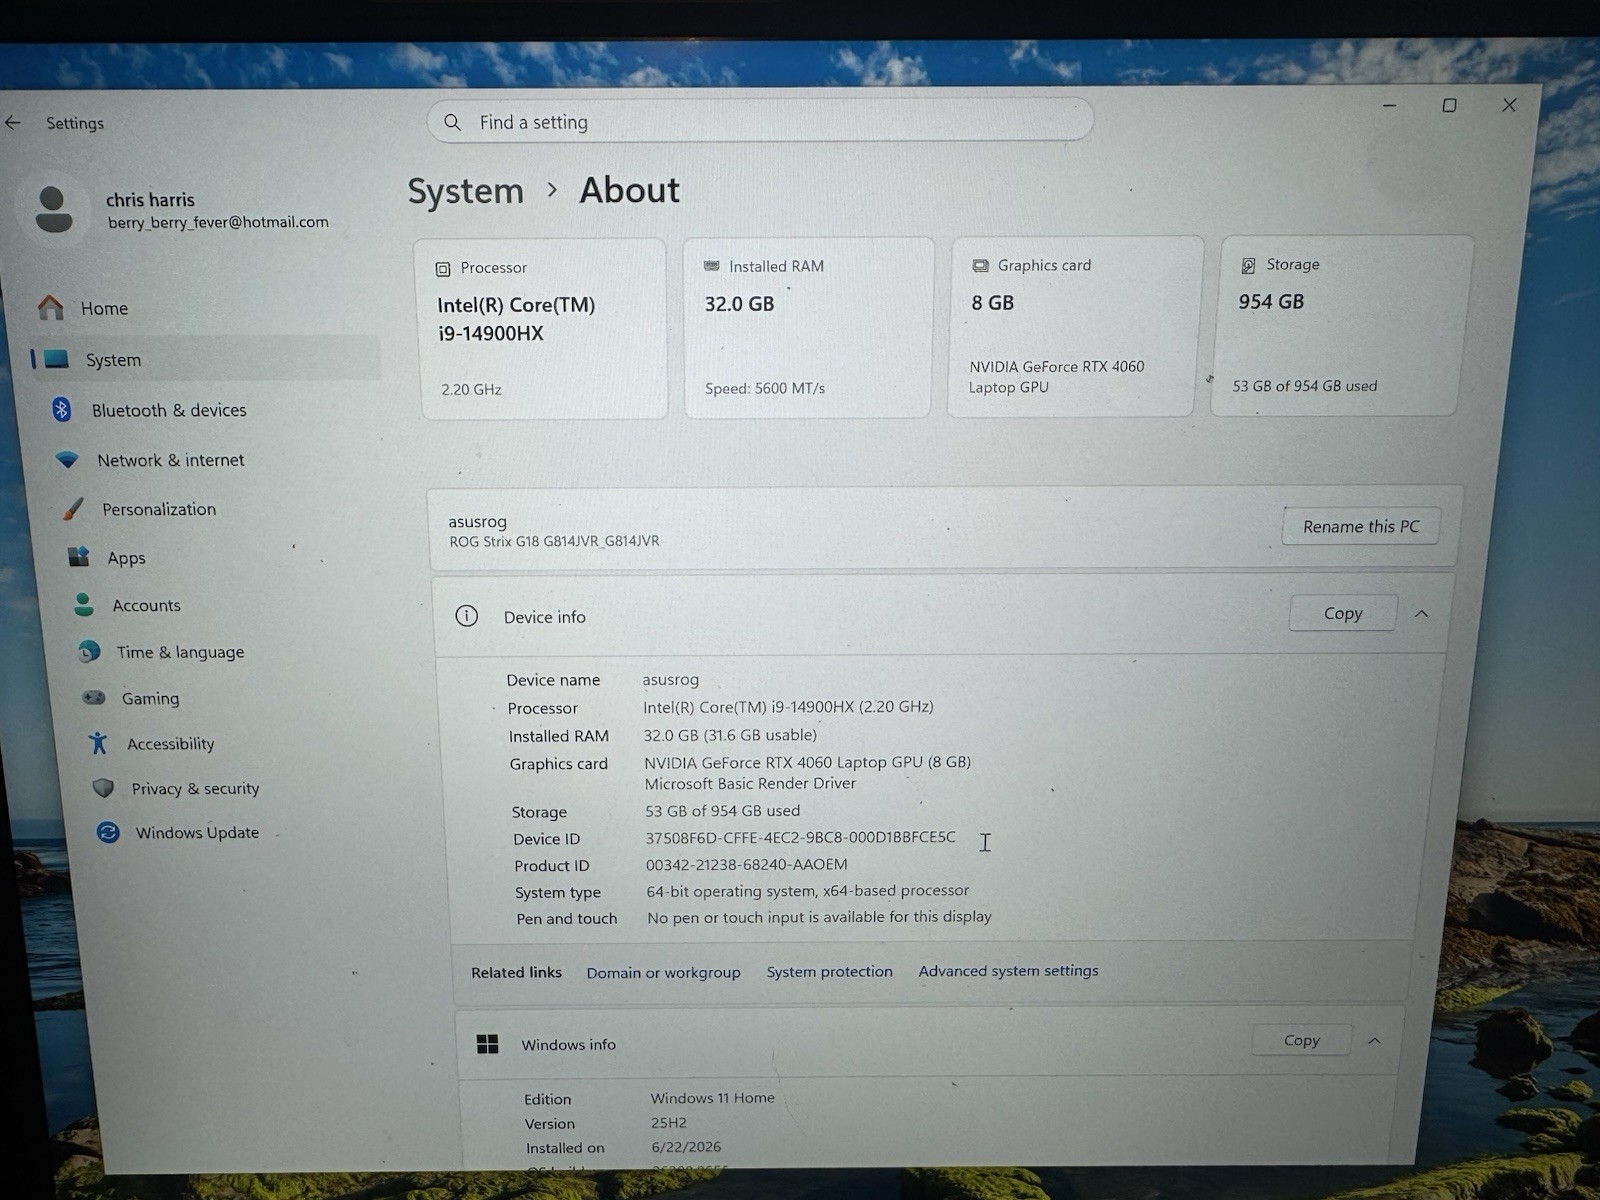
Task: Click the Gaming controller icon
Action: [94, 697]
